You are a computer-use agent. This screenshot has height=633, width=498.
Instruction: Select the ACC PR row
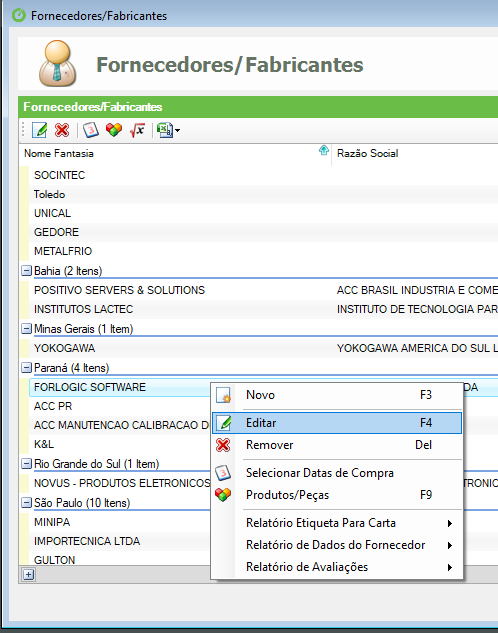tap(119, 406)
